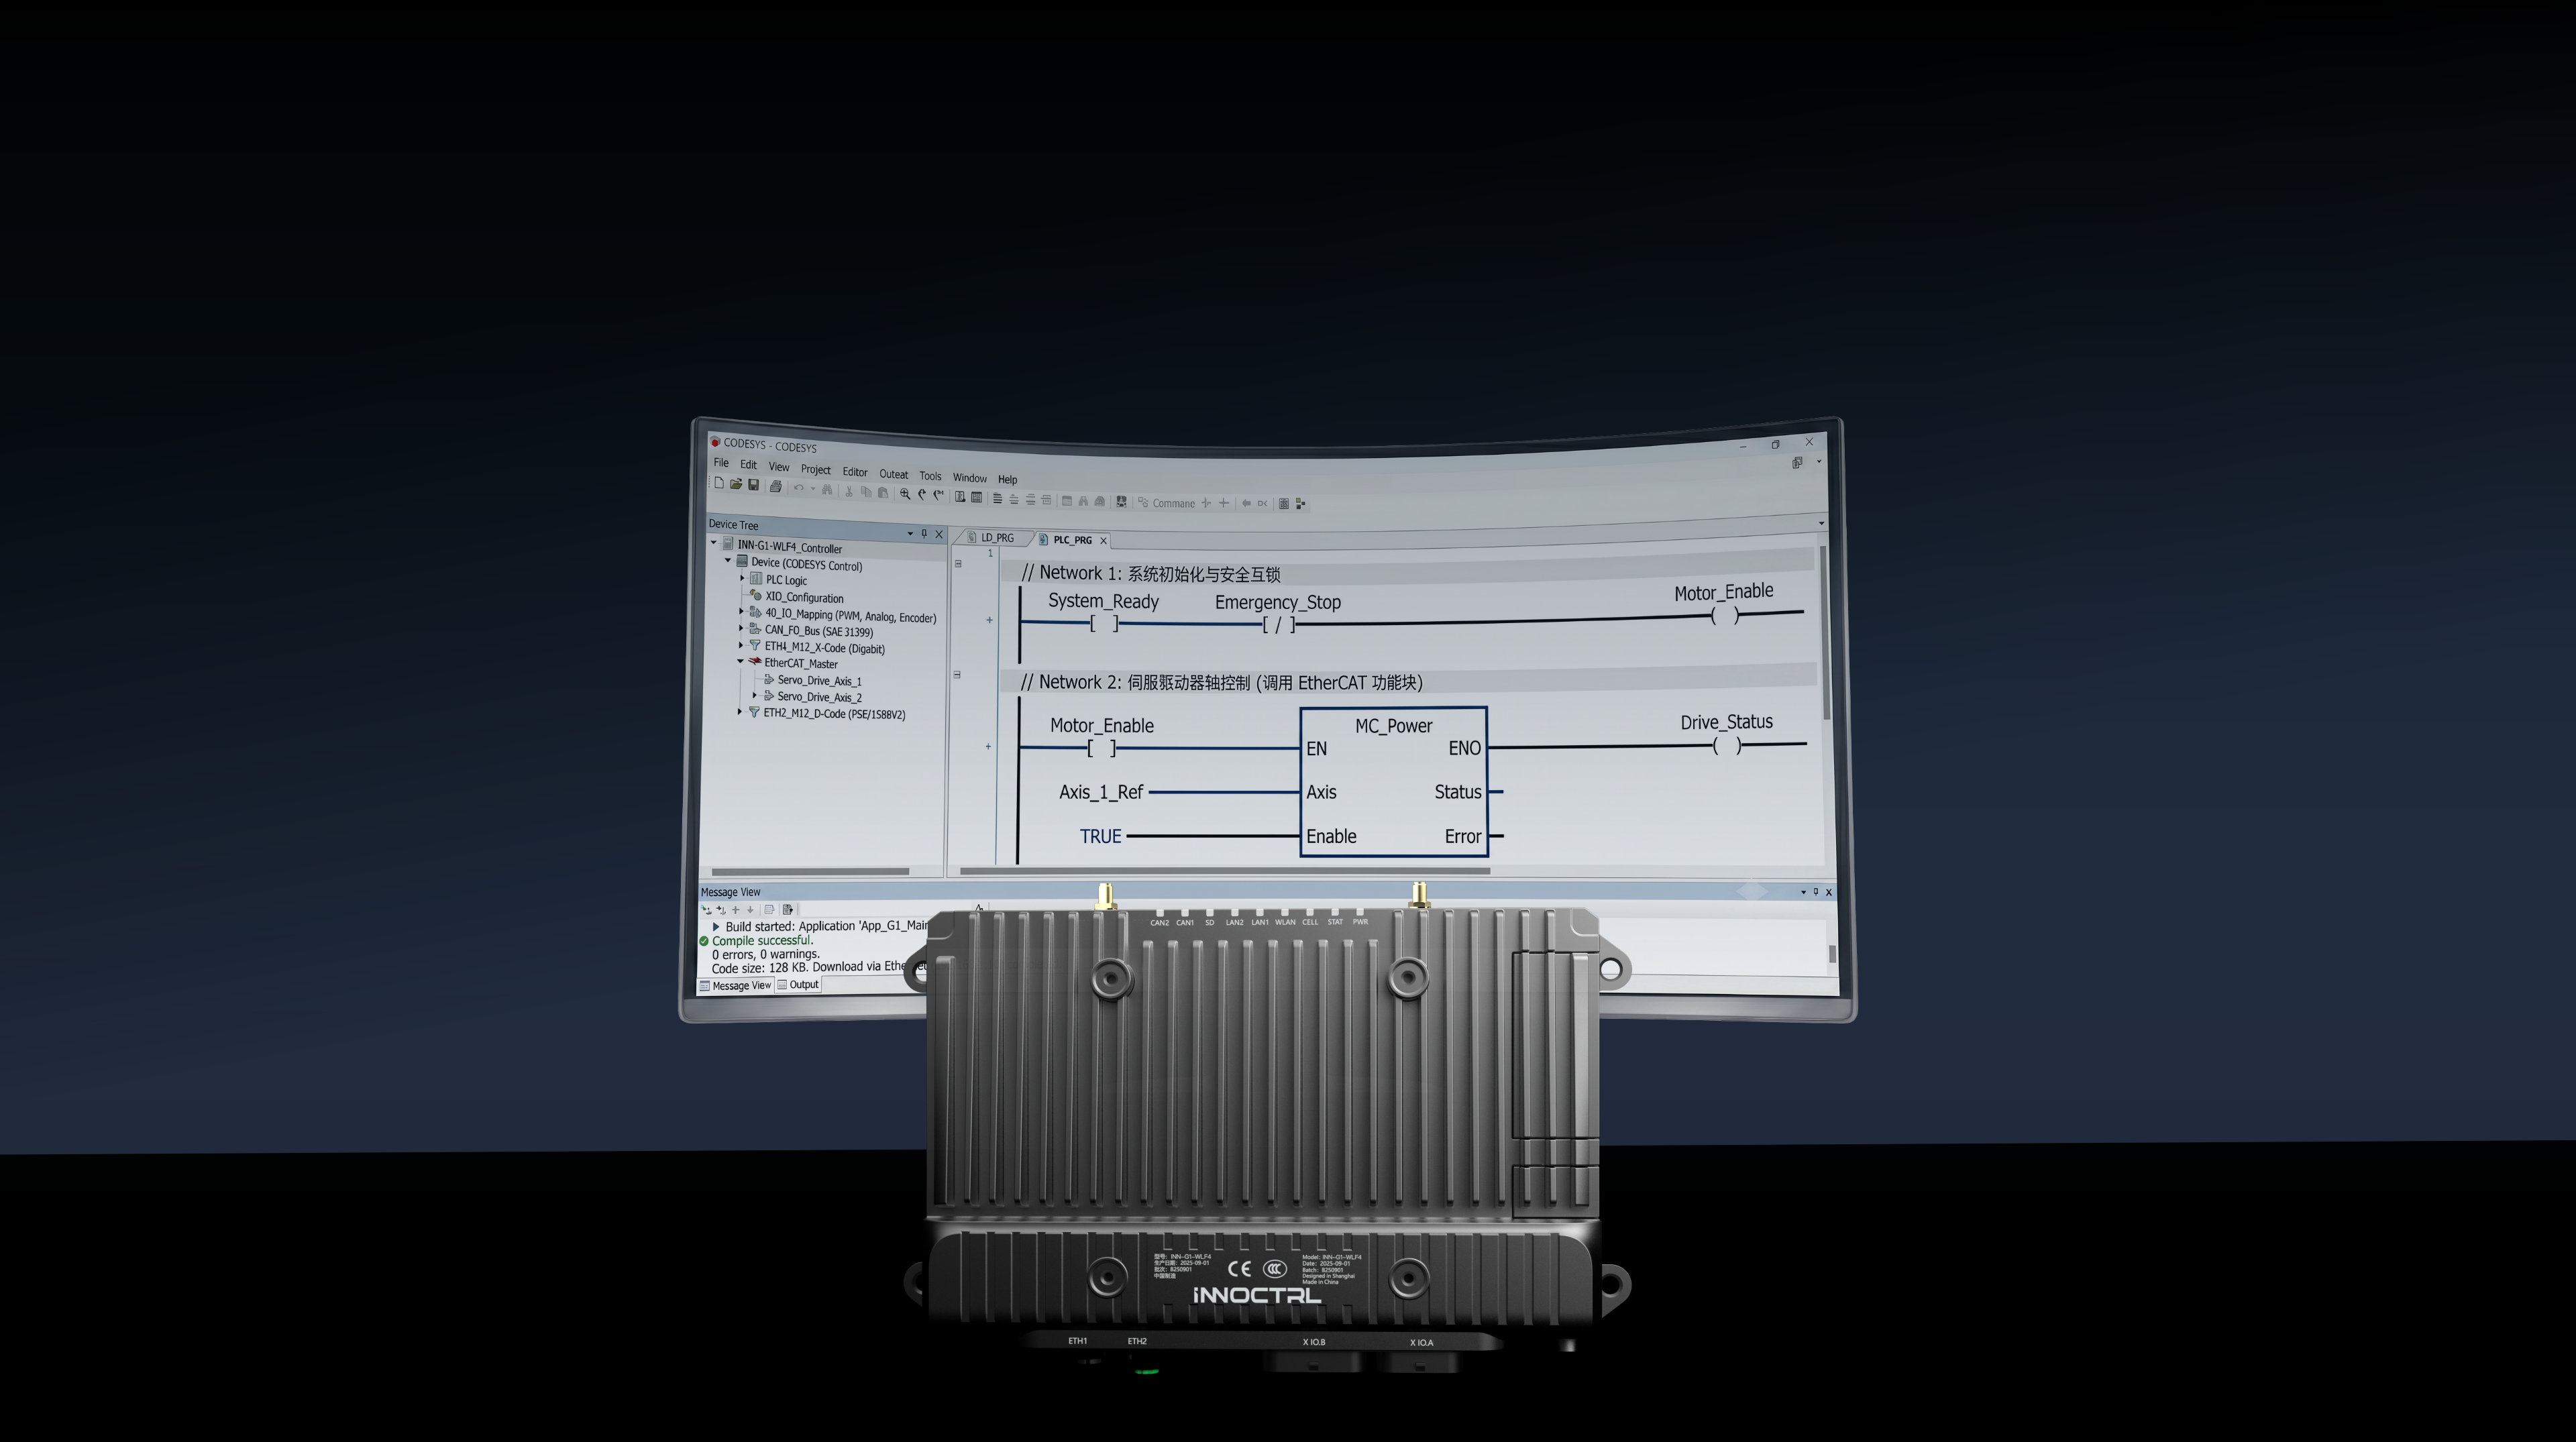Open the File menu
This screenshot has height=1442, width=2576.
[721, 463]
